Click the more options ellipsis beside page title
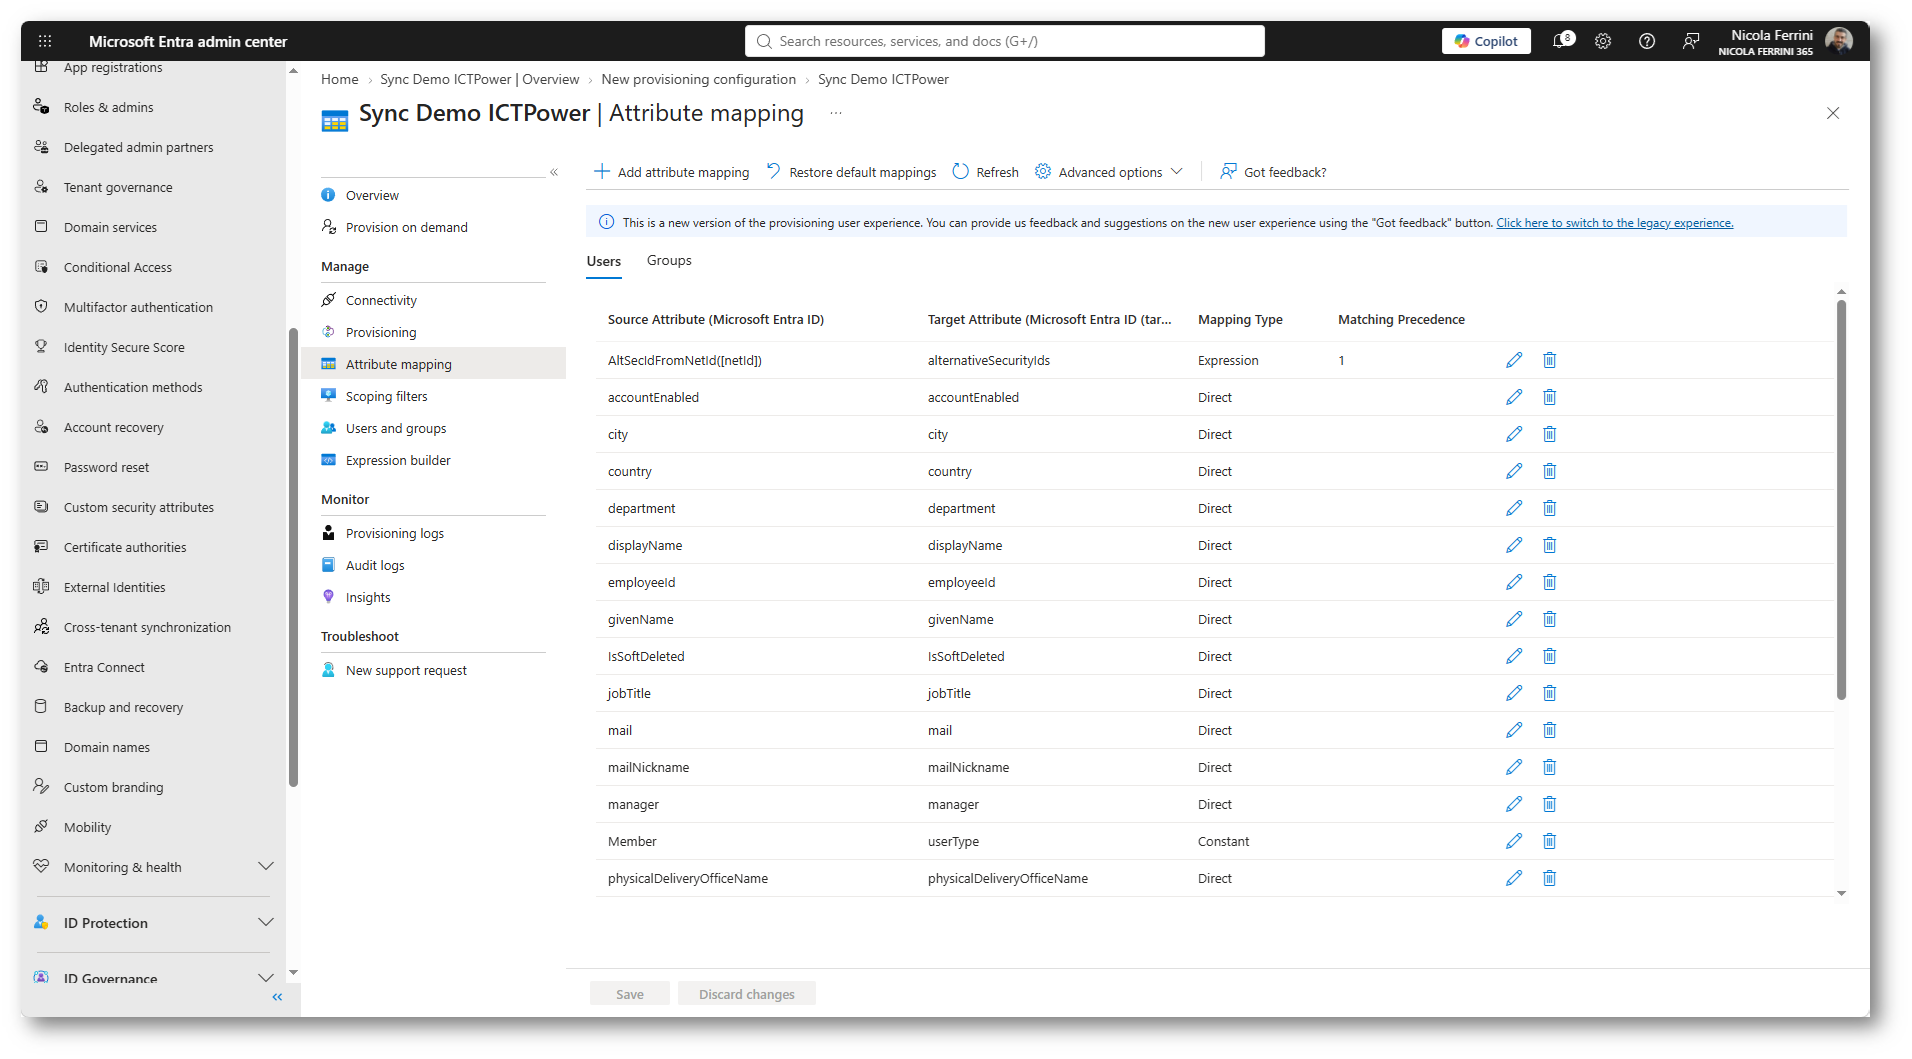 pos(836,114)
